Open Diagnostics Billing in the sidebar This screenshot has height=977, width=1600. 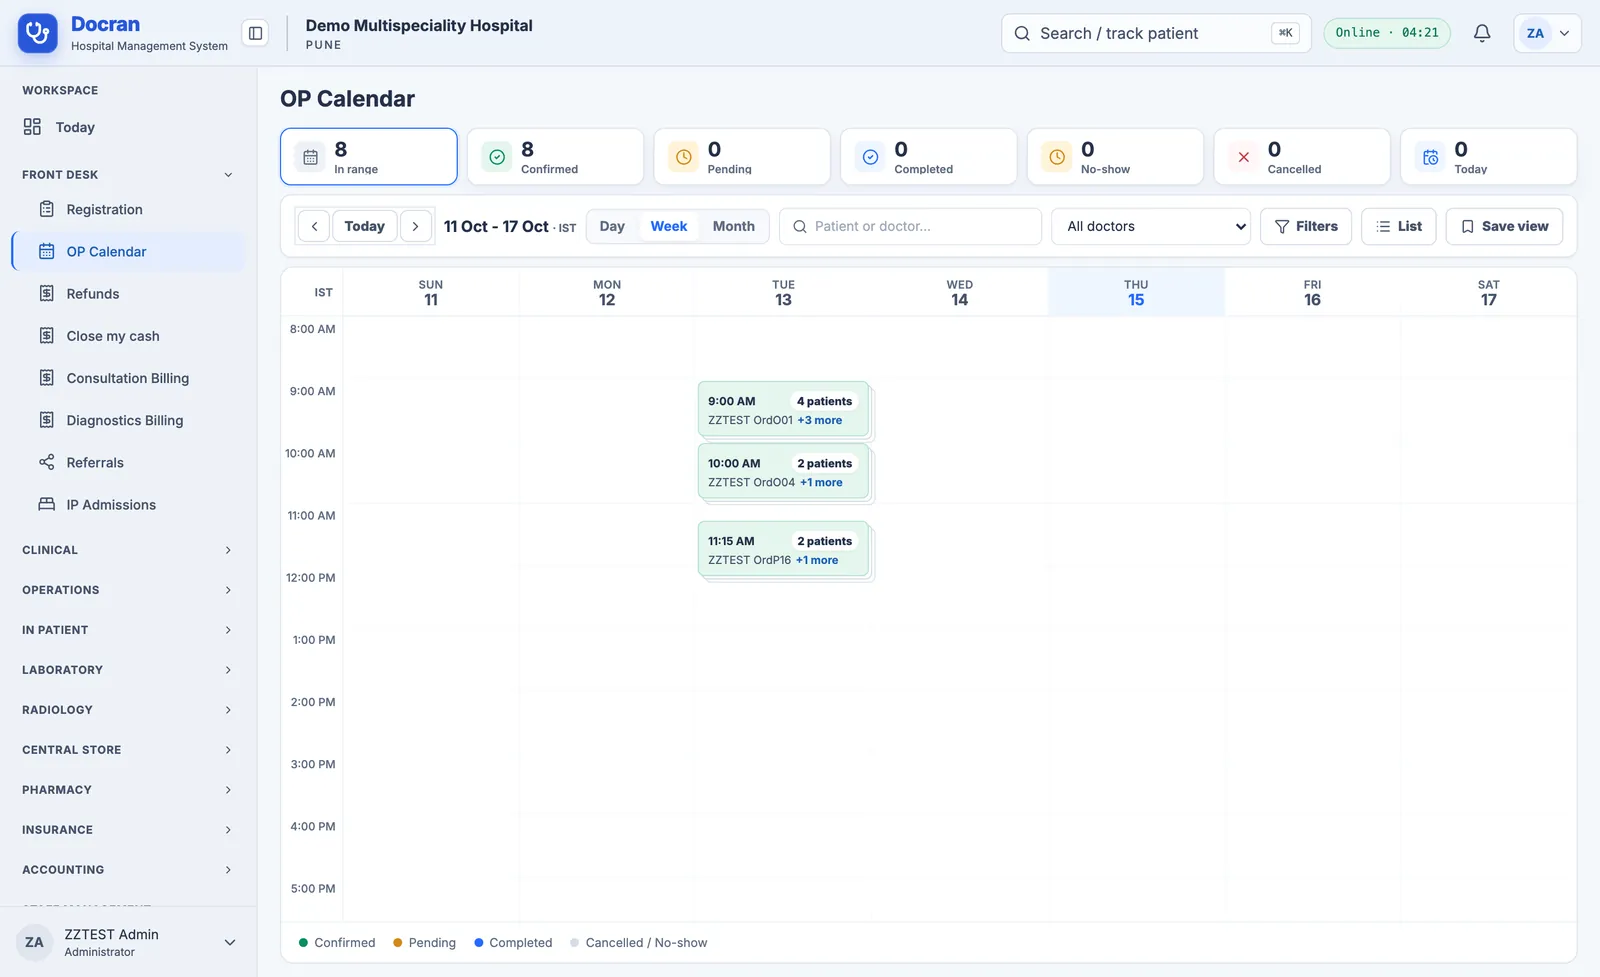(127, 420)
